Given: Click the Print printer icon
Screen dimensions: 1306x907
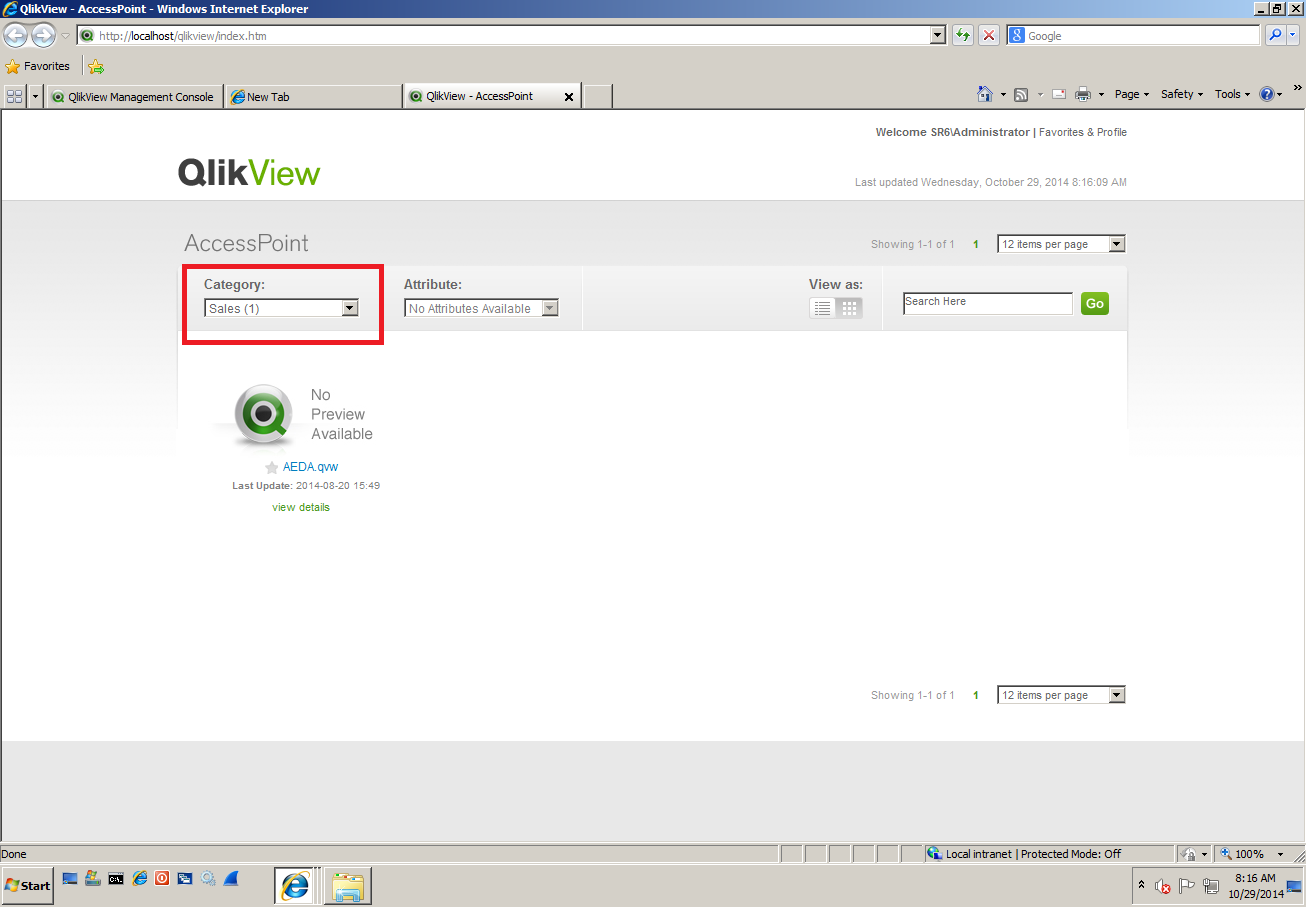Looking at the screenshot, I should coord(1082,95).
